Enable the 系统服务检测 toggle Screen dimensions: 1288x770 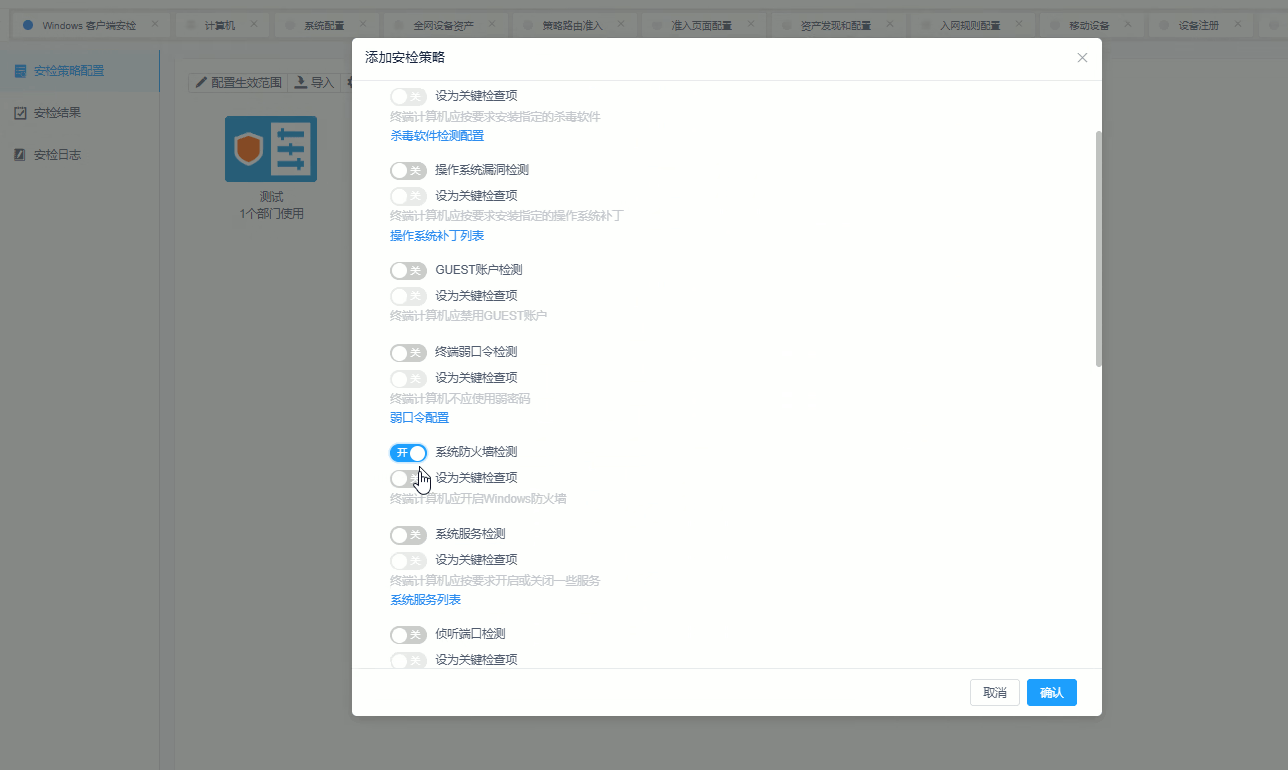click(408, 535)
